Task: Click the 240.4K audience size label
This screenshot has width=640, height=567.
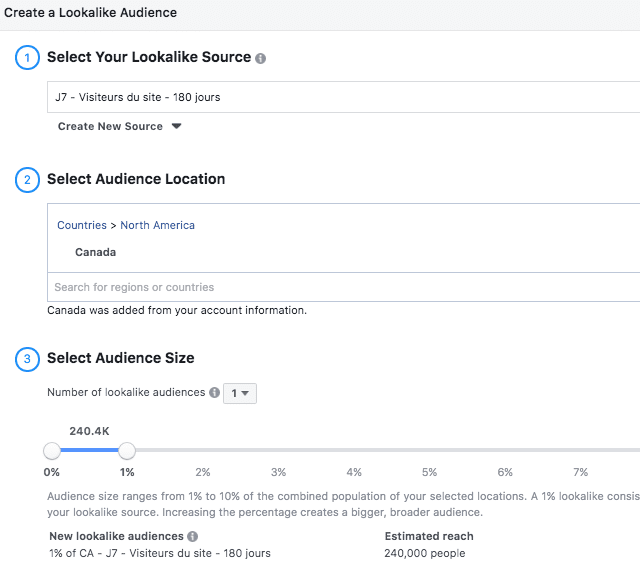Action: point(89,431)
